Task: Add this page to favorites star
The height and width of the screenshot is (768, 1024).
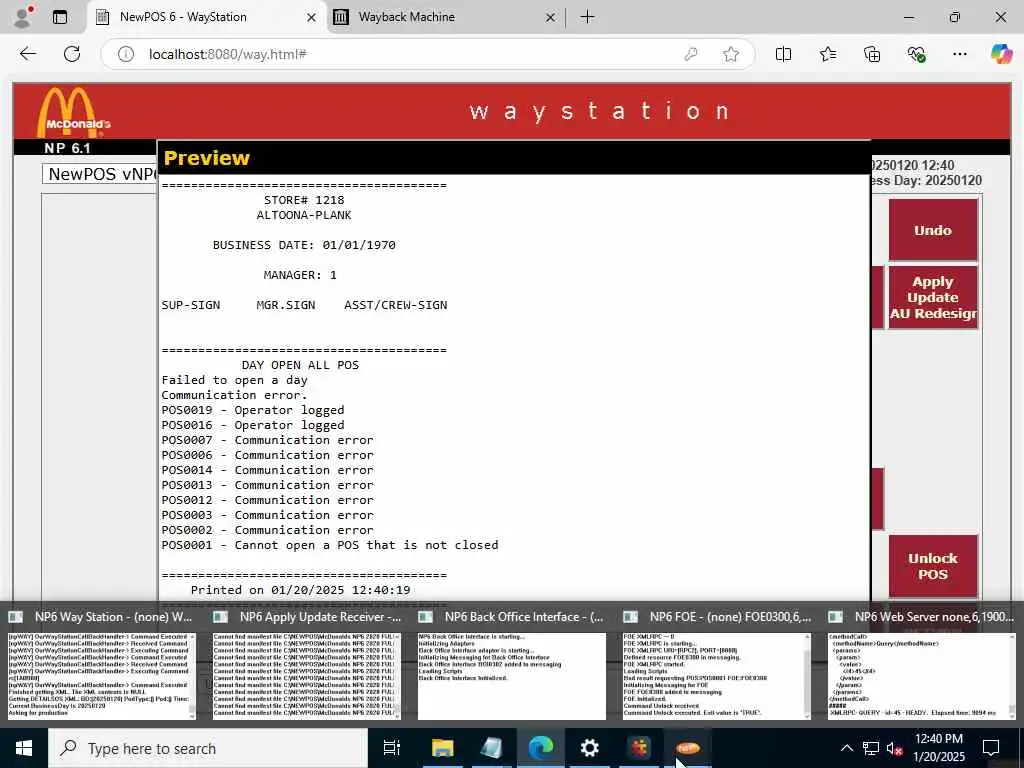Action: [731, 54]
